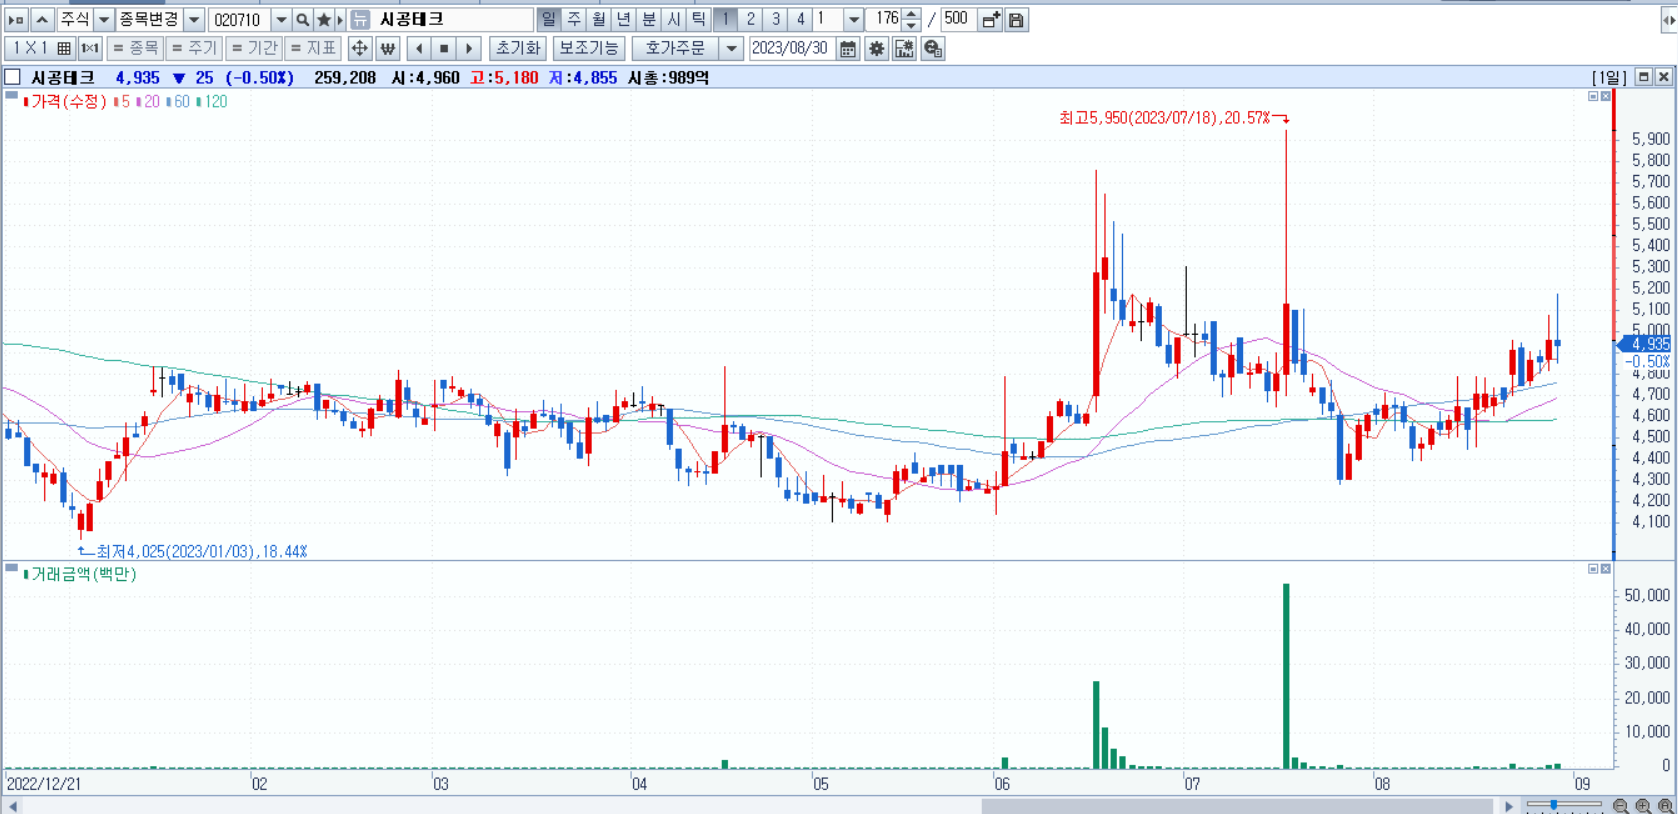Image resolution: width=1678 pixels, height=814 pixels.
Task: Toggle 주기 link option
Action: click(194, 48)
